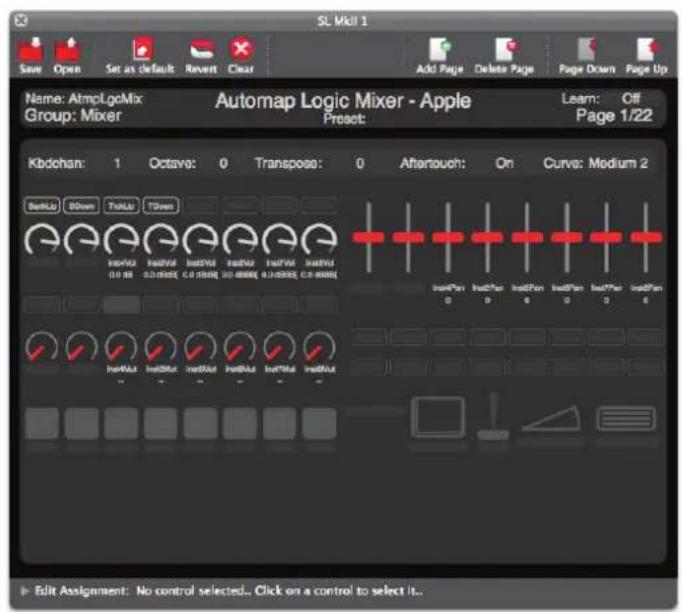
Task: Click the Save toolbar icon
Action: 30,50
